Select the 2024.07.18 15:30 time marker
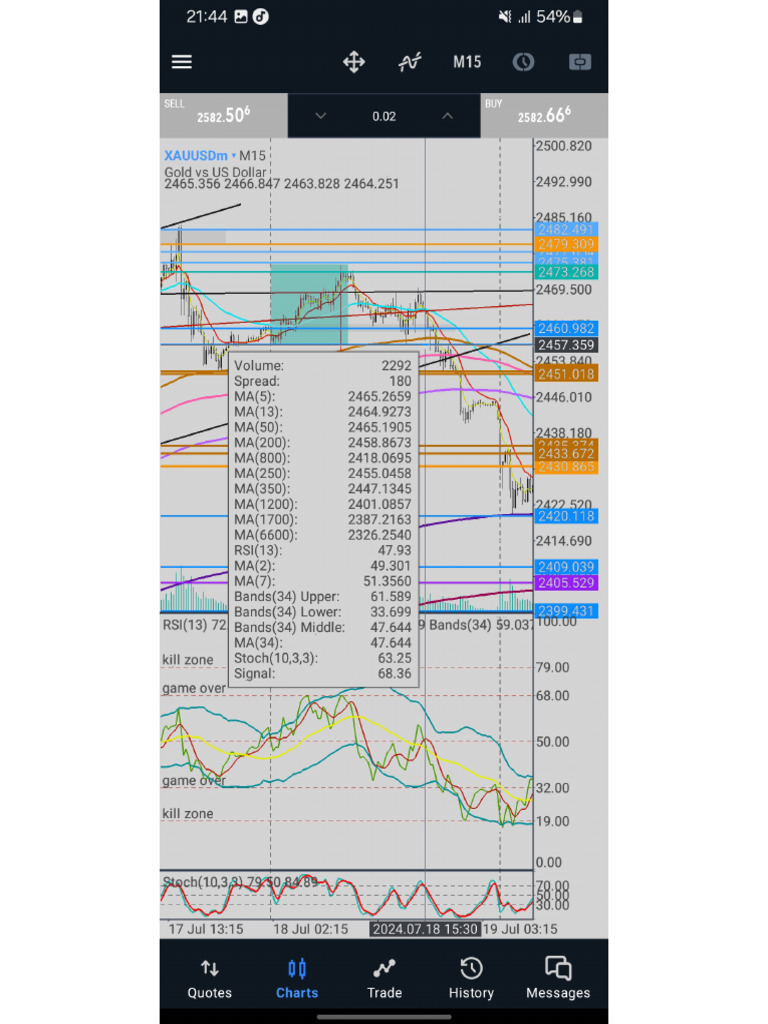768x1024 pixels. [x=424, y=929]
